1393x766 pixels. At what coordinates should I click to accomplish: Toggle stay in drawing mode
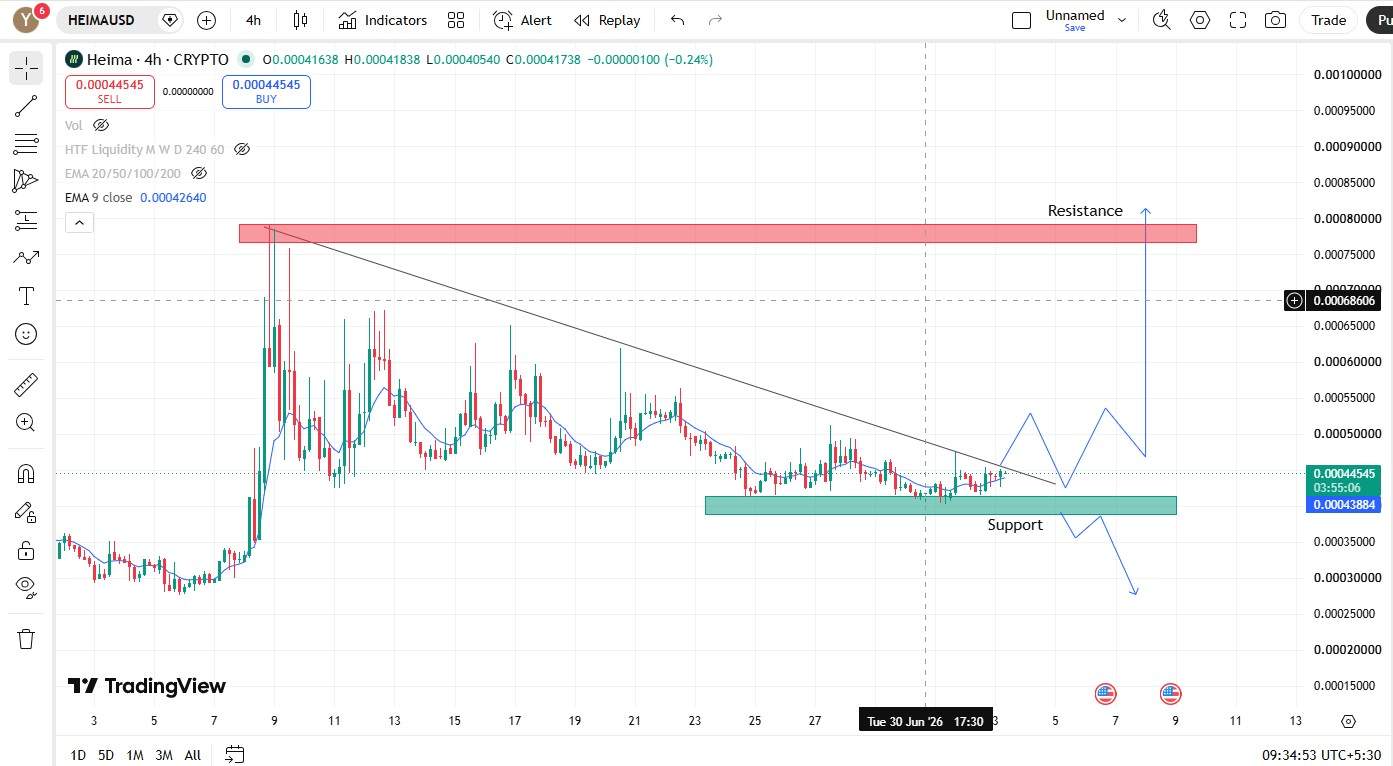pos(27,511)
